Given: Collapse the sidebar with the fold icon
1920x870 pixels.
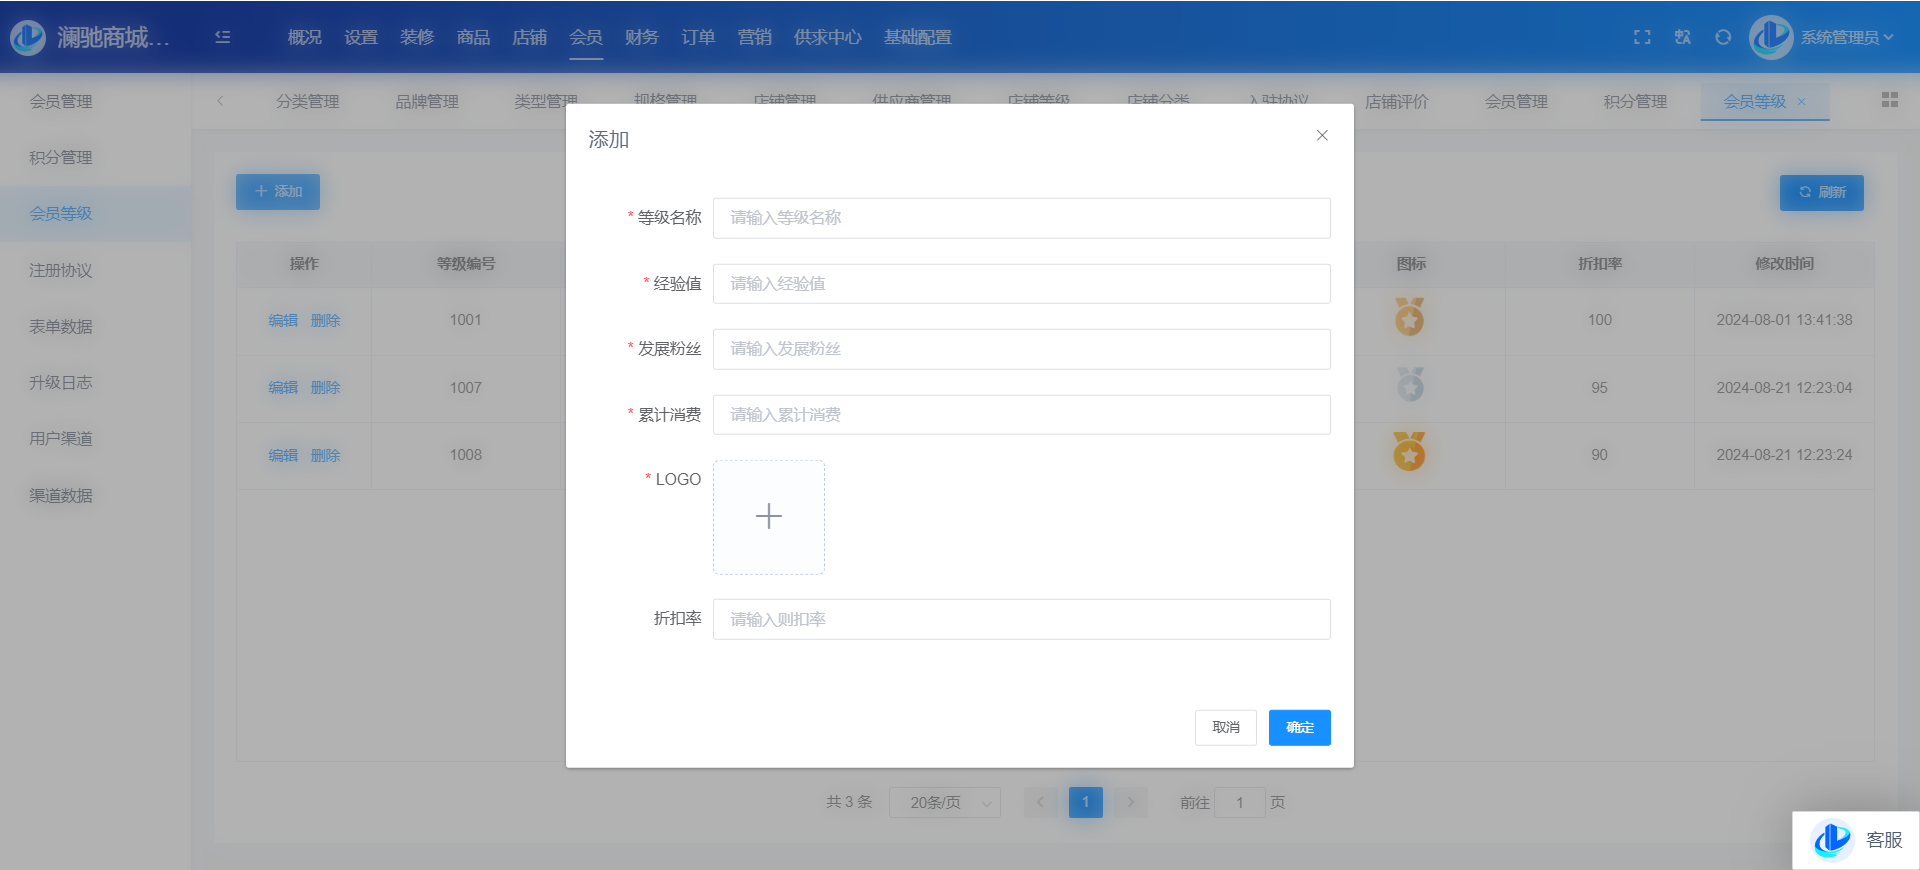Looking at the screenshot, I should pos(223,37).
